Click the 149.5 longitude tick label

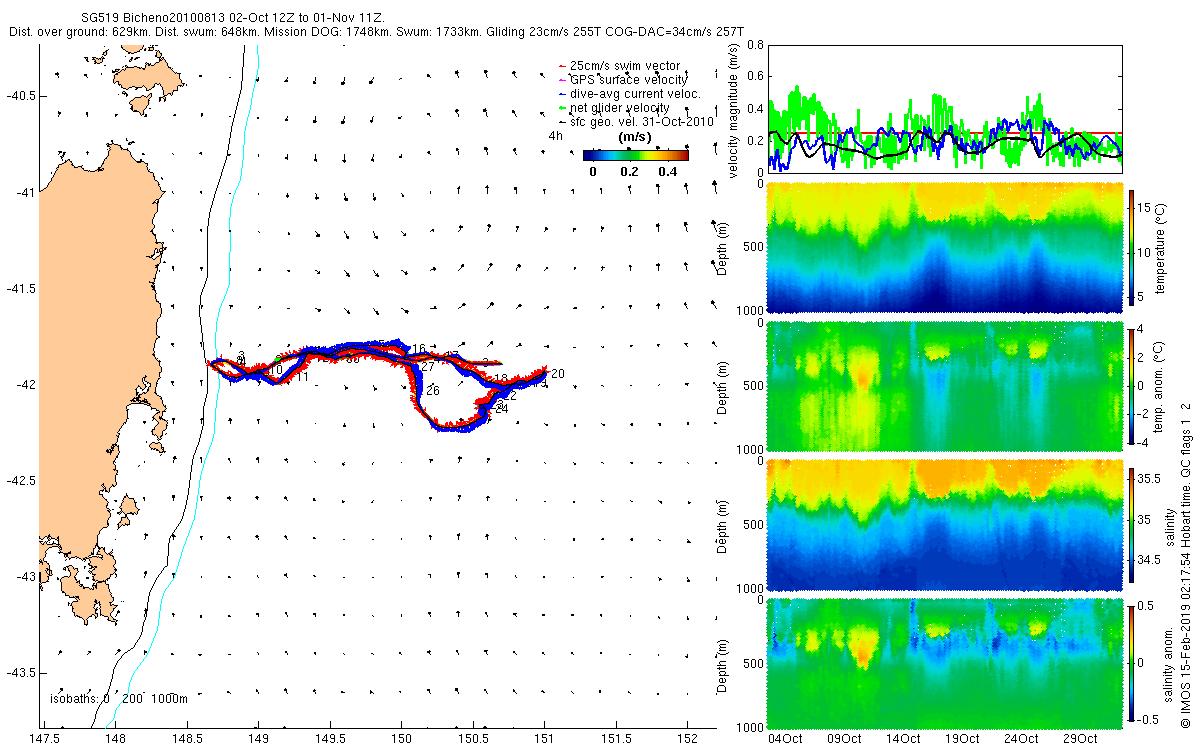click(x=330, y=739)
